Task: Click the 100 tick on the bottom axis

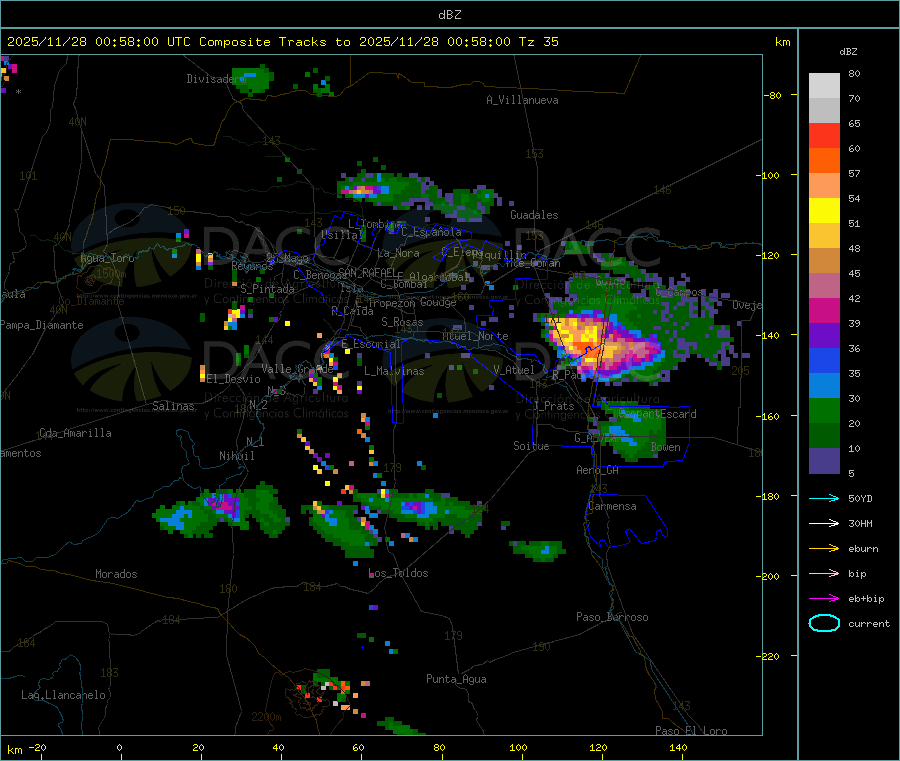Action: click(518, 747)
